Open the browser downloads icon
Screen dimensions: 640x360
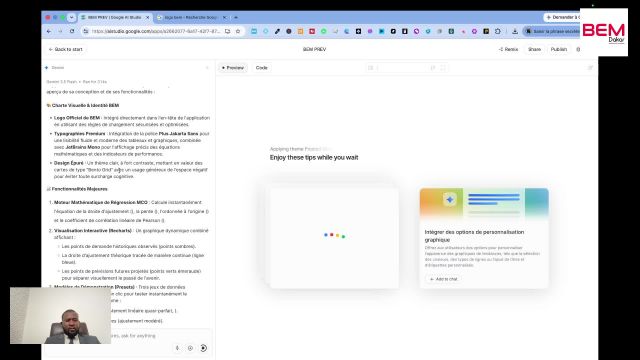click(515, 31)
